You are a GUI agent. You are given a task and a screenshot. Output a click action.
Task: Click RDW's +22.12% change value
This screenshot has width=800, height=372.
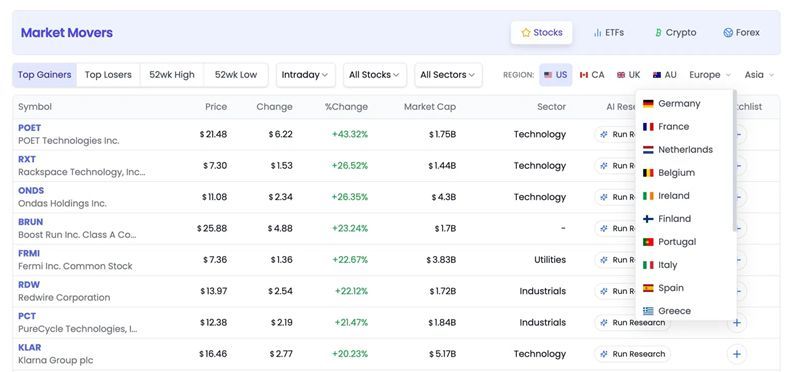(352, 291)
